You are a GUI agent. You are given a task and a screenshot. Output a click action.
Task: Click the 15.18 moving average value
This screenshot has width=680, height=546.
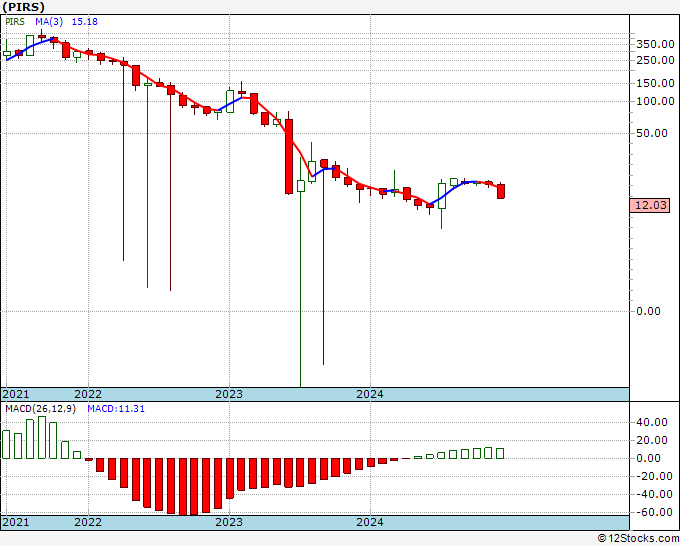coord(85,22)
